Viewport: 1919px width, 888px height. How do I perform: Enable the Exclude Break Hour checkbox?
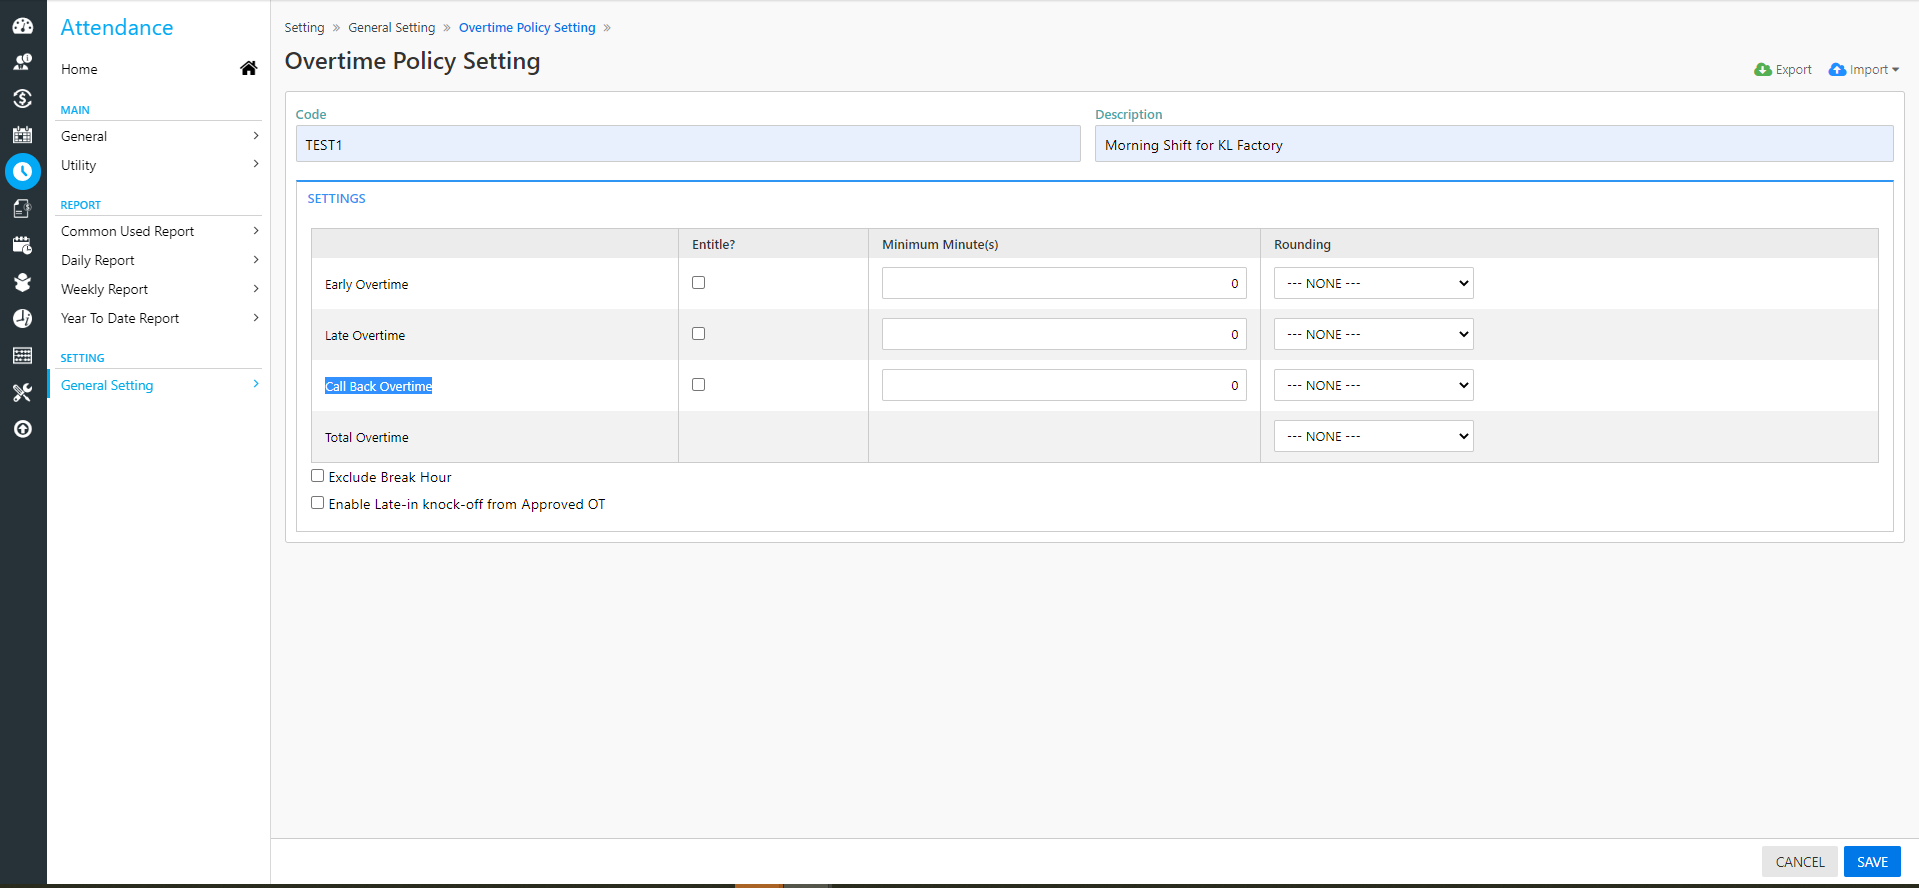pos(317,476)
